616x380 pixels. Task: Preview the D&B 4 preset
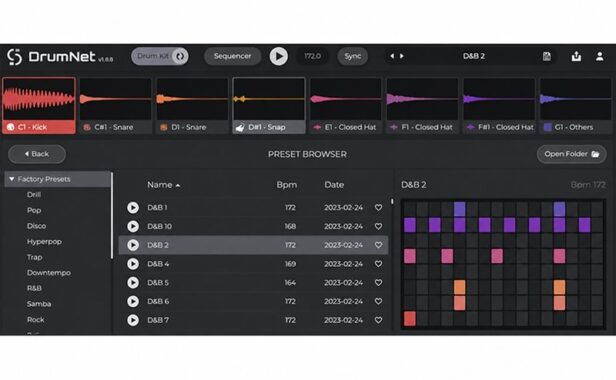133,264
